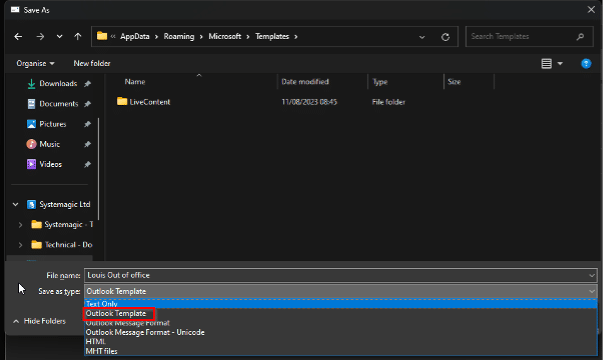Sort by Date modified column

pos(305,82)
